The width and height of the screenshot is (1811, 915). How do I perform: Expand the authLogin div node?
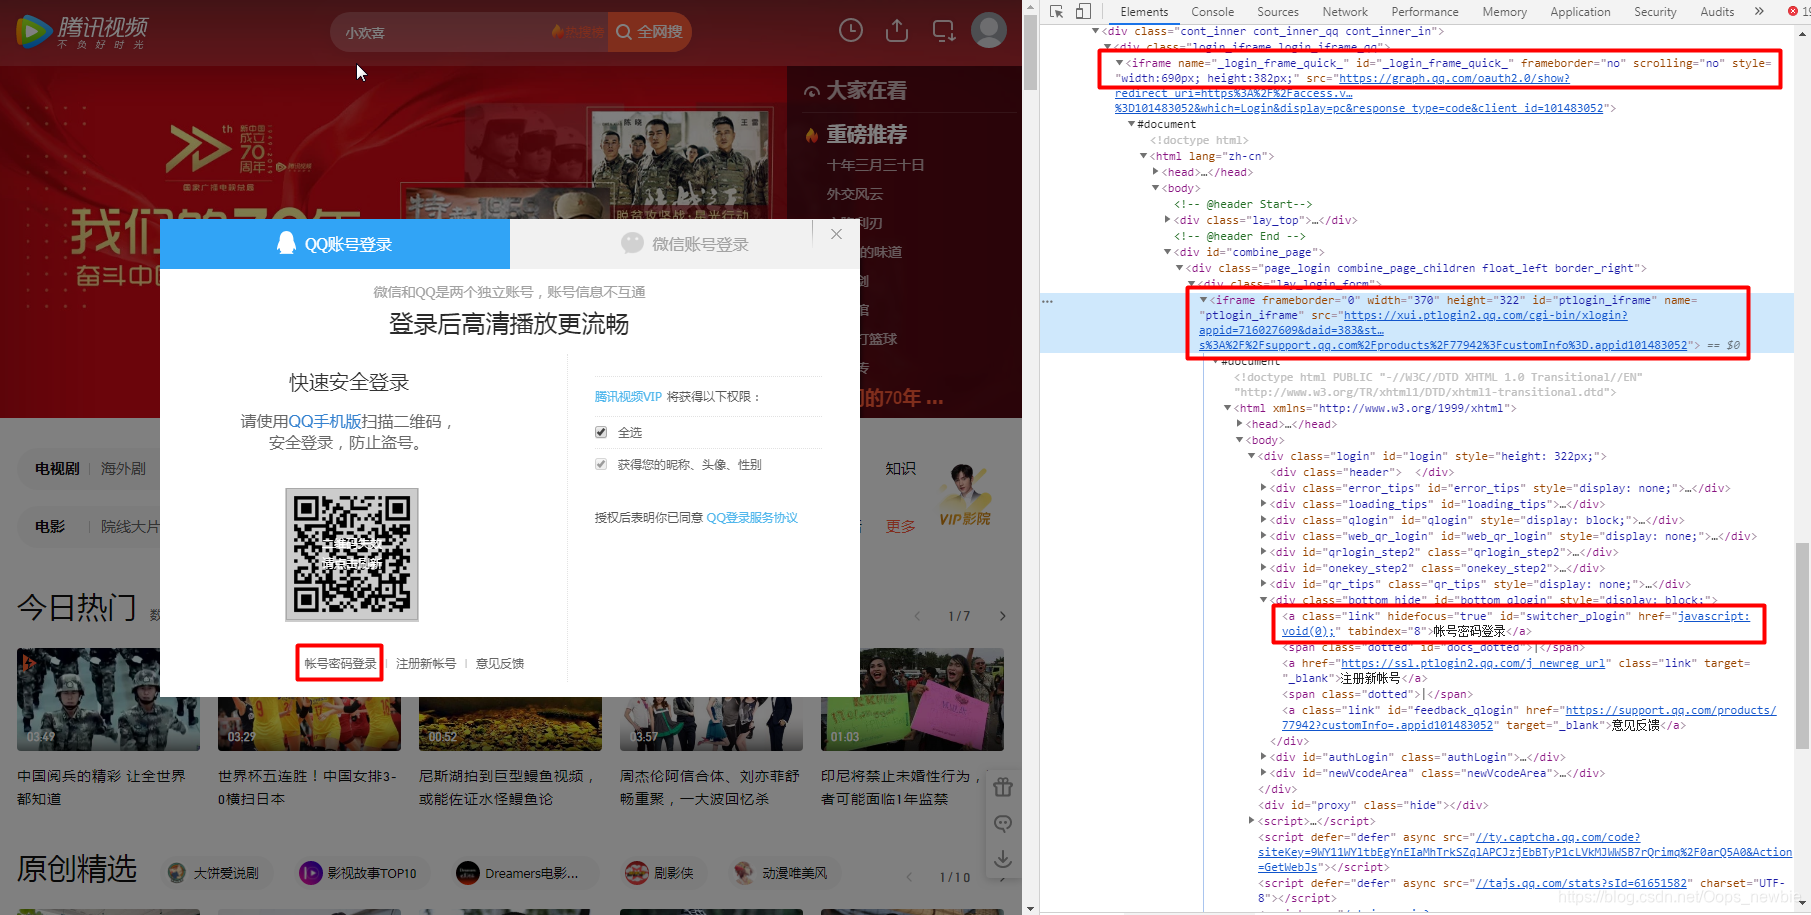coord(1263,757)
